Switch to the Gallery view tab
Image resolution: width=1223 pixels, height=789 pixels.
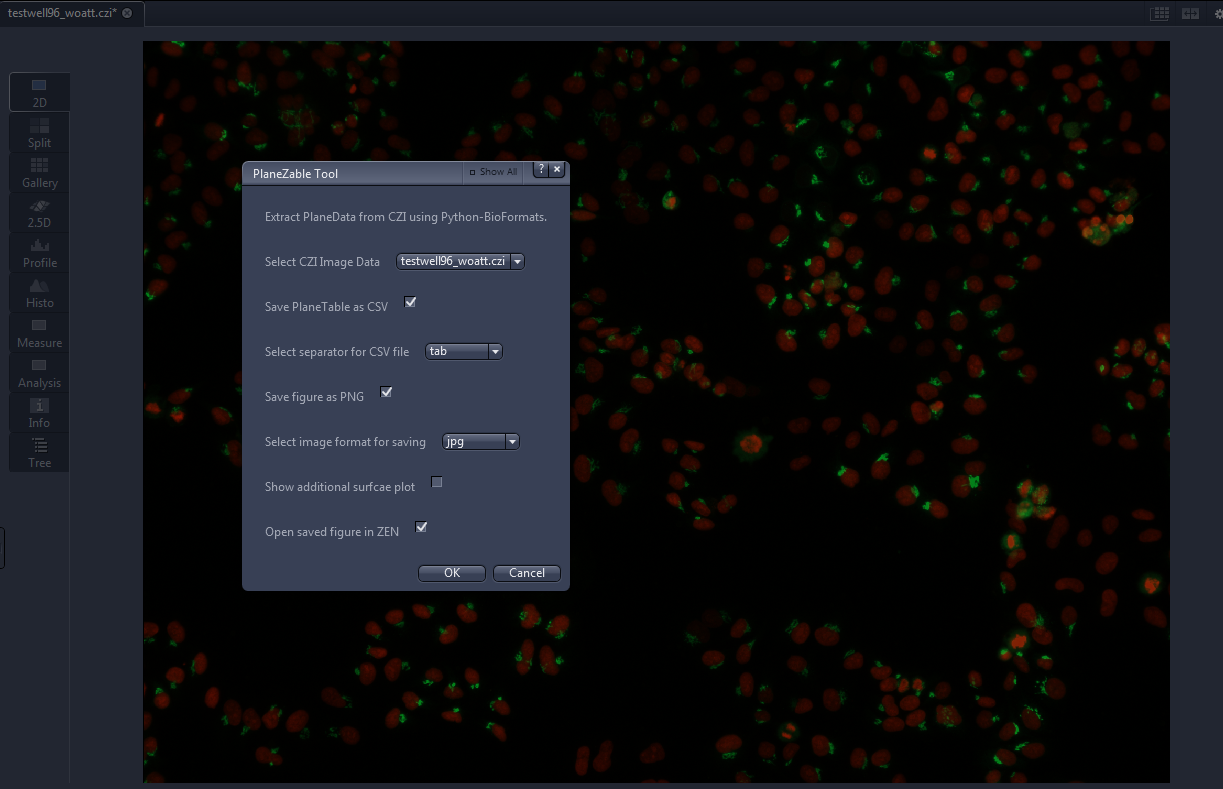39,172
